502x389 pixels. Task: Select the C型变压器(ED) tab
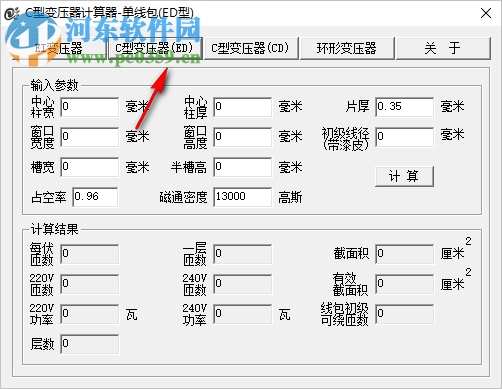click(x=155, y=49)
